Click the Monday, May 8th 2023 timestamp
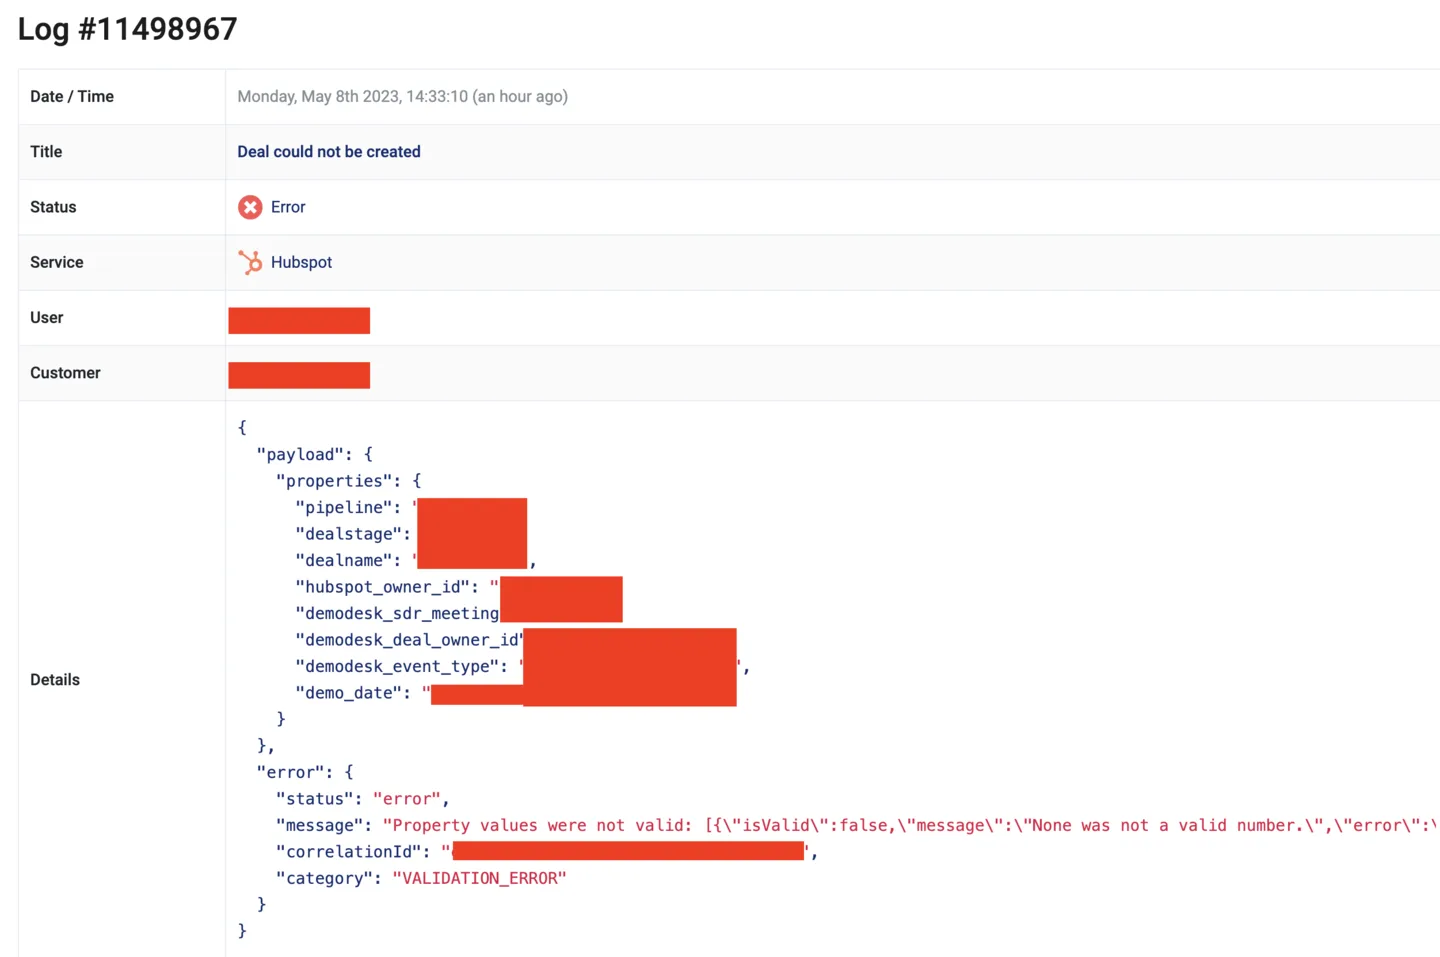Image resolution: width=1440 pixels, height=957 pixels. coord(402,97)
